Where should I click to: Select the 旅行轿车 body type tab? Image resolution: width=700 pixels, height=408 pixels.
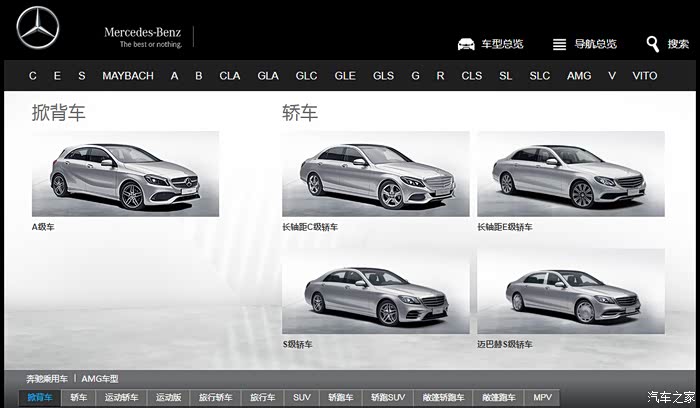216,397
